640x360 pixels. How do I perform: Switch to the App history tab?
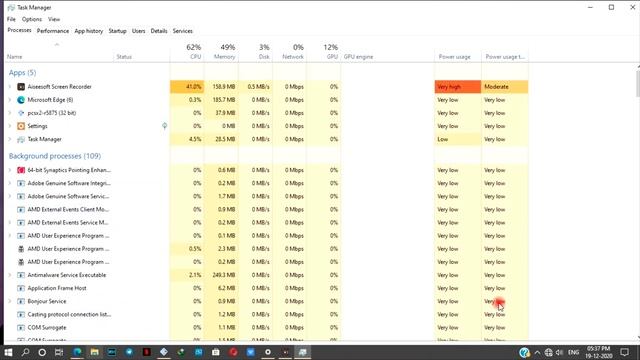coord(89,31)
